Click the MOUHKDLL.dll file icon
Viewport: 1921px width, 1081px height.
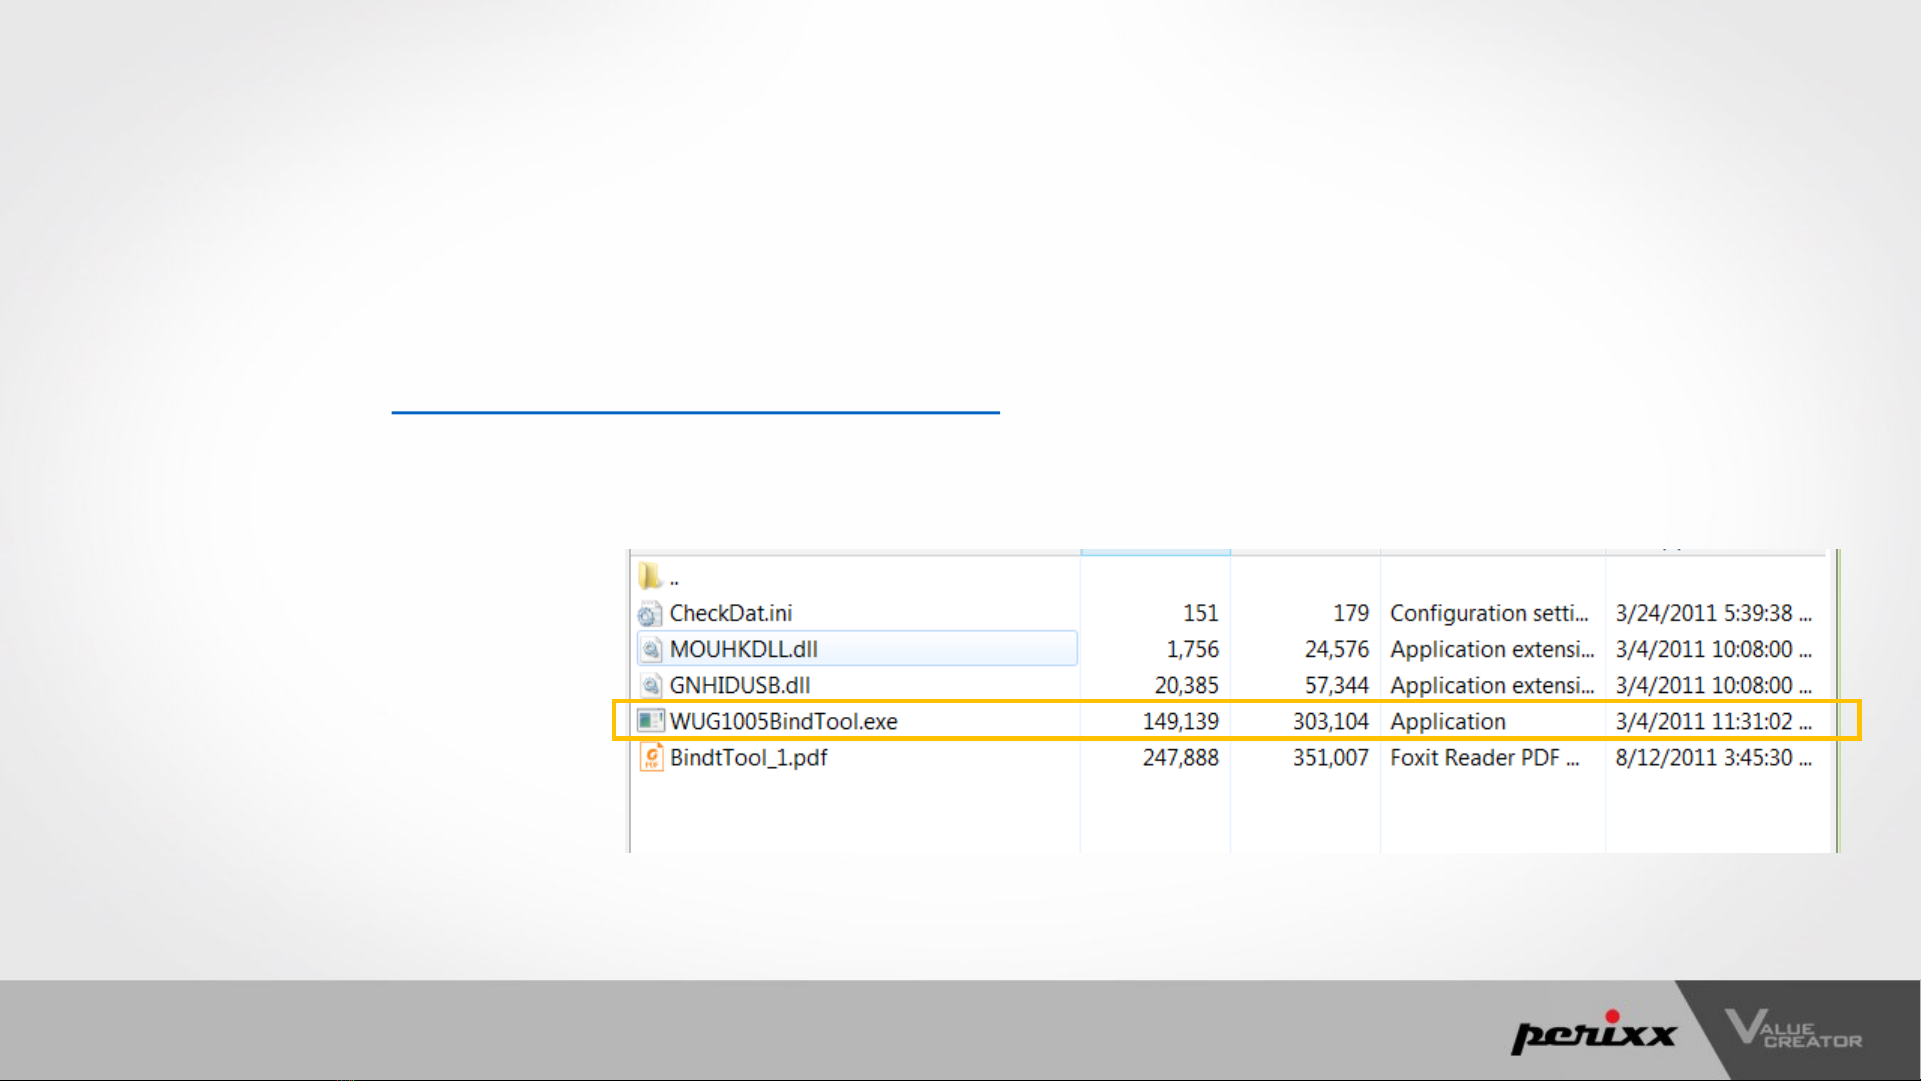tap(651, 649)
